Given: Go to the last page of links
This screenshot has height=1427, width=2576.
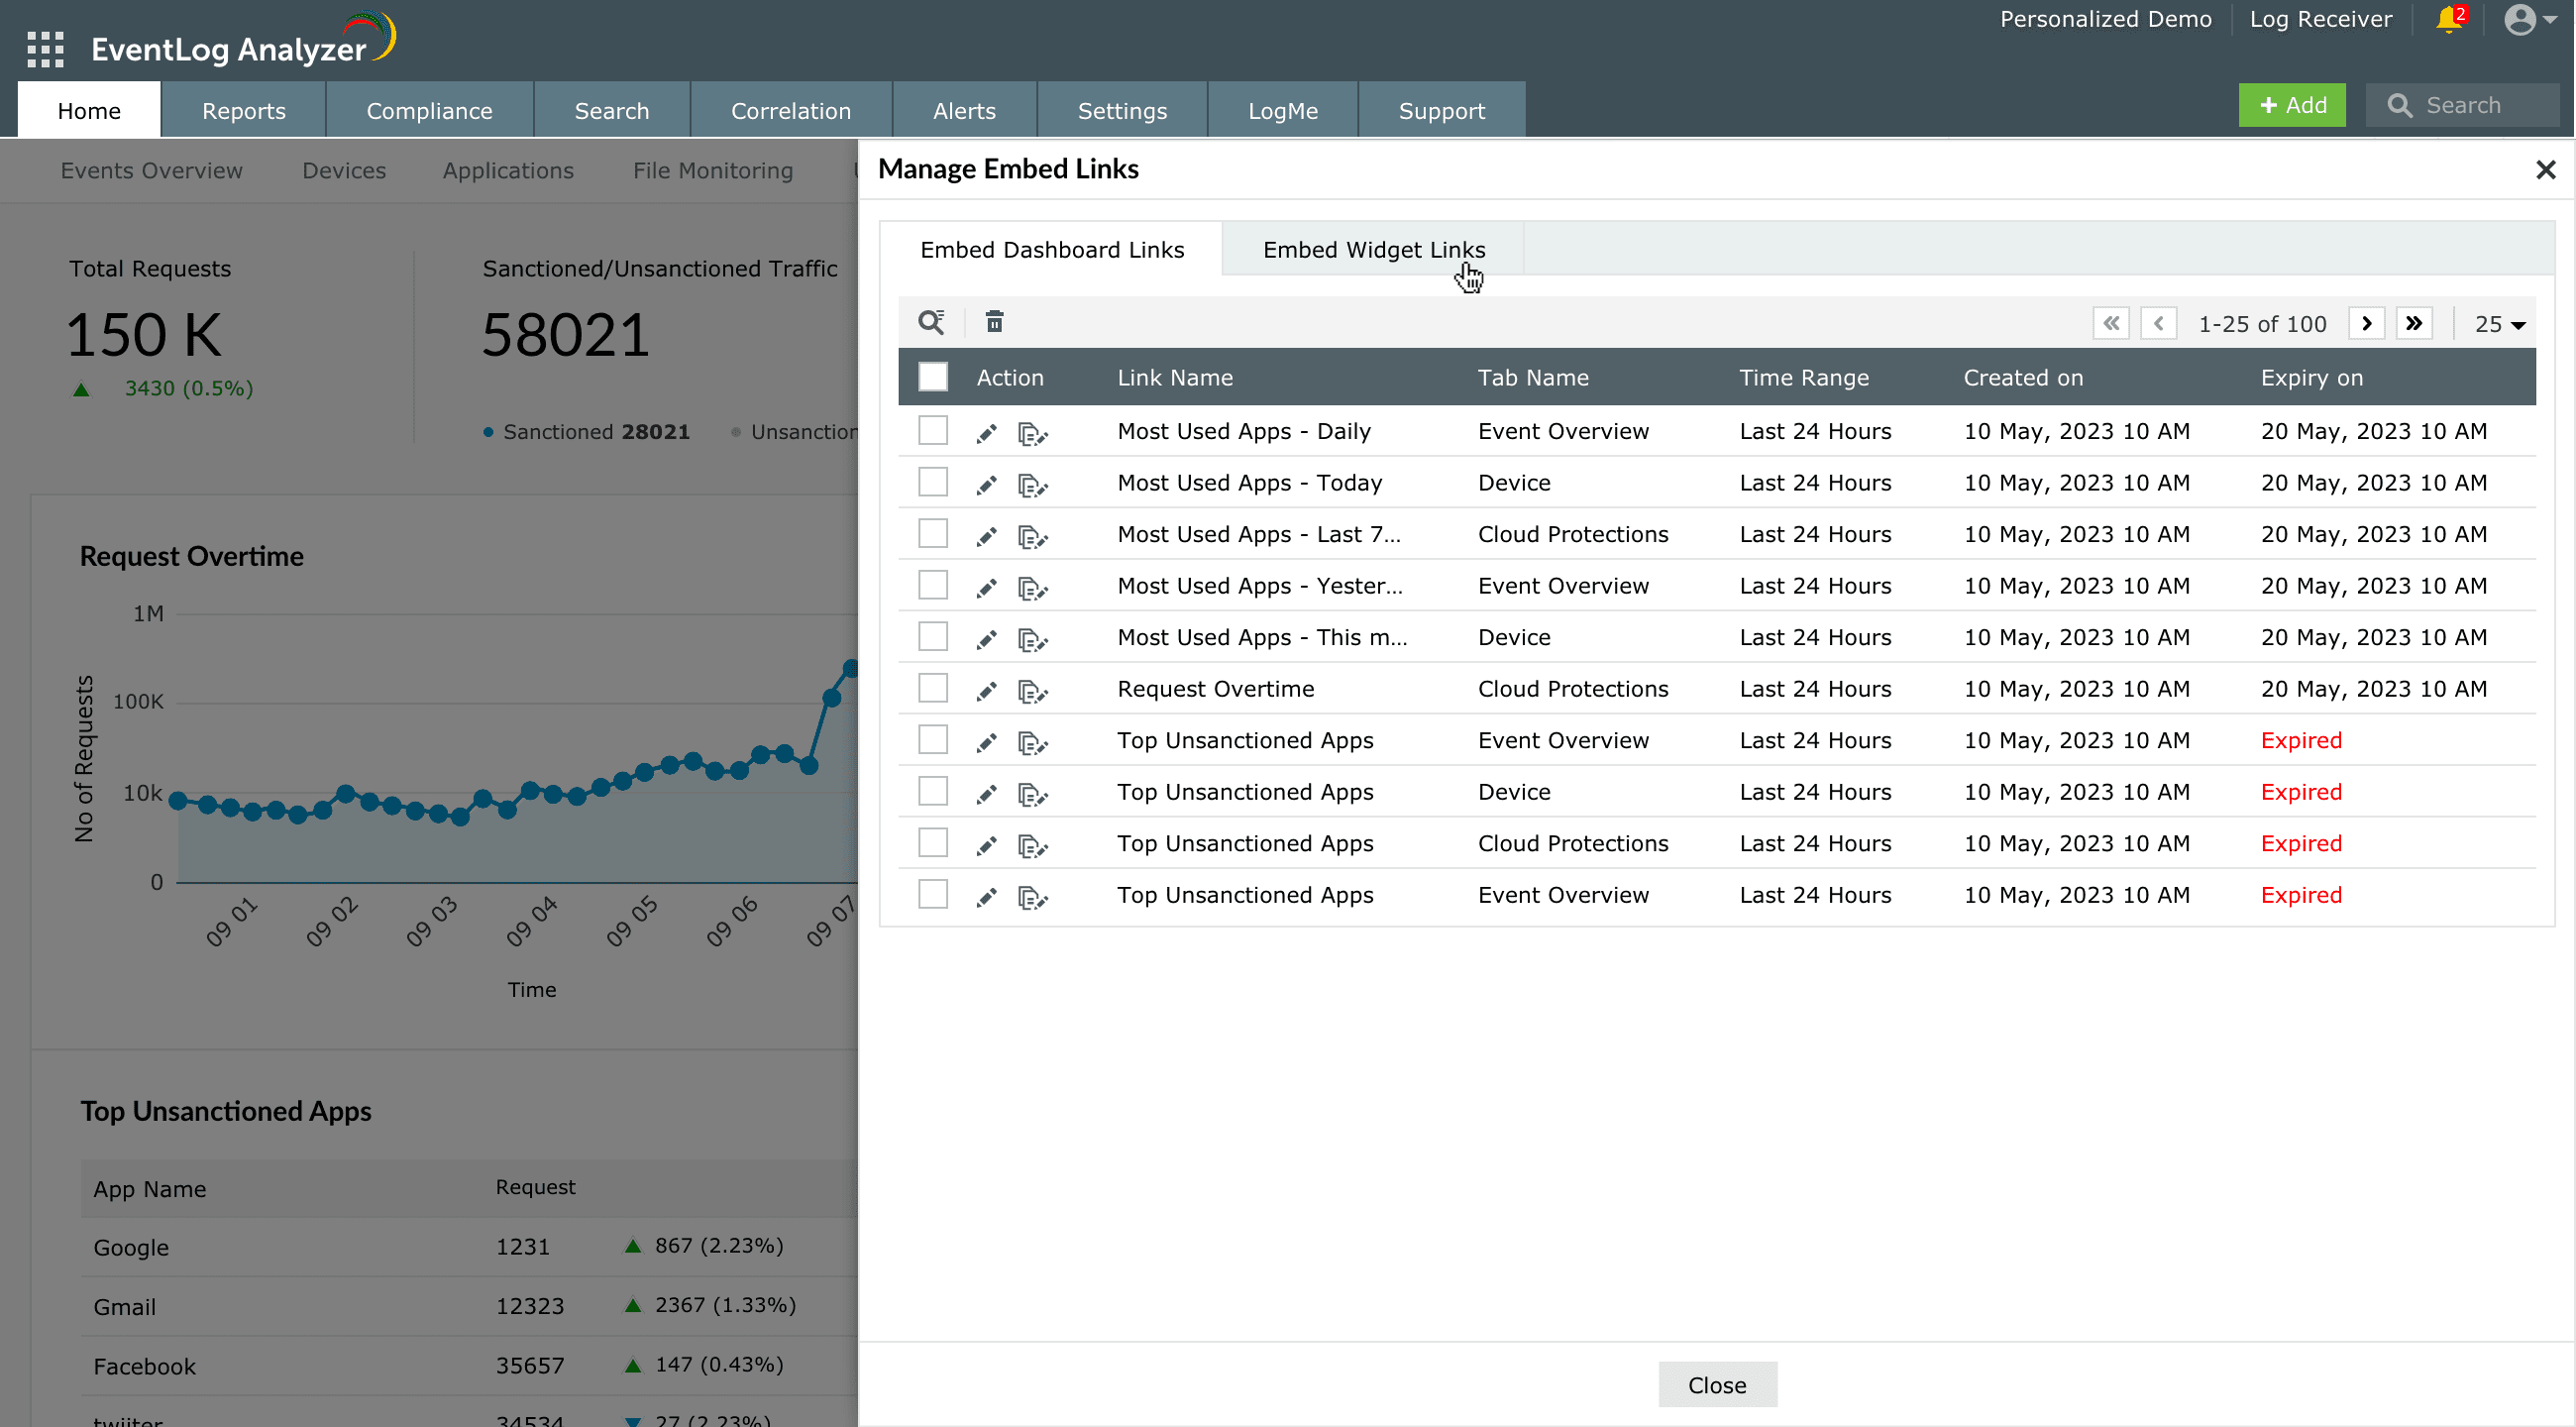Looking at the screenshot, I should click(x=2414, y=323).
